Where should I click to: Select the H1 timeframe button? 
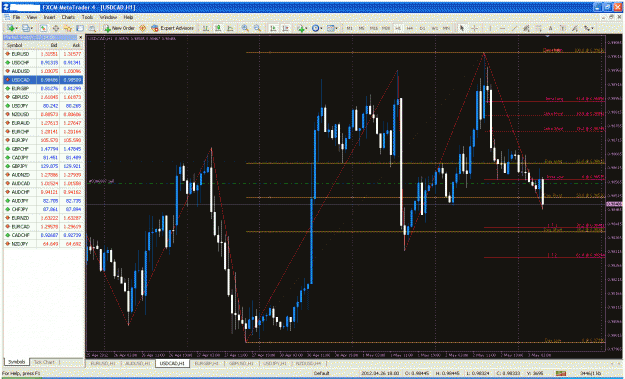pyautogui.click(x=398, y=28)
